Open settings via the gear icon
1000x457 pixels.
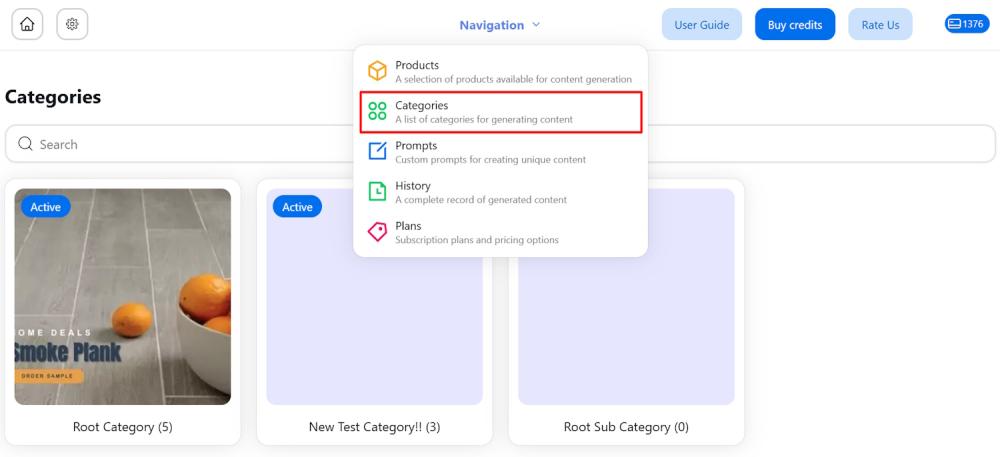pos(72,24)
